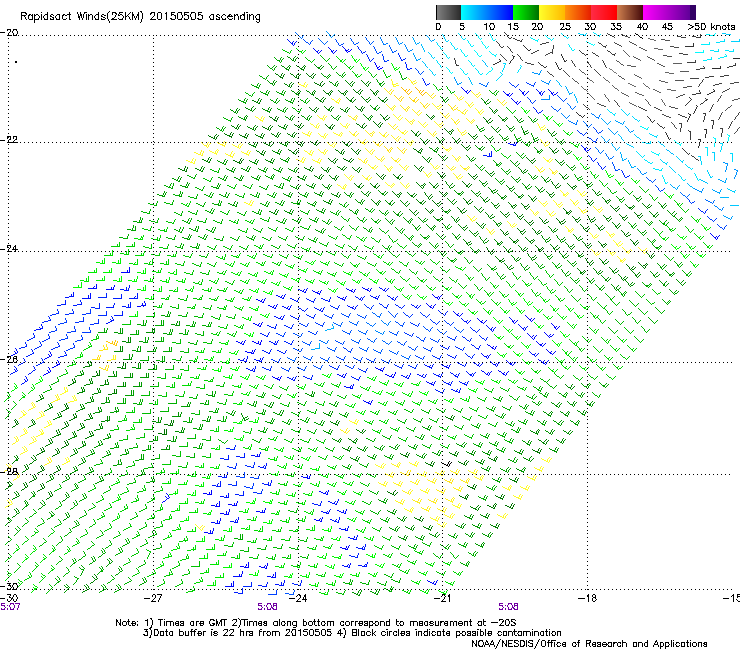Click the -27 longitude label on bottom axis
Image resolution: width=740 pixels, height=650 pixels.
tap(153, 599)
